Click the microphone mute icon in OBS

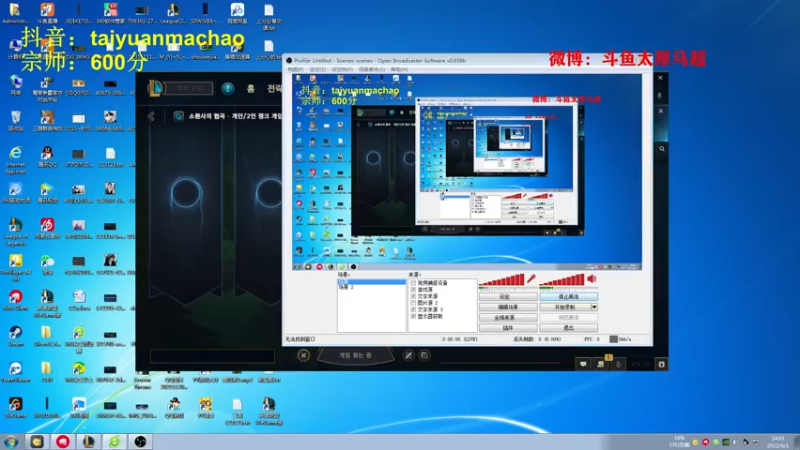(531, 279)
